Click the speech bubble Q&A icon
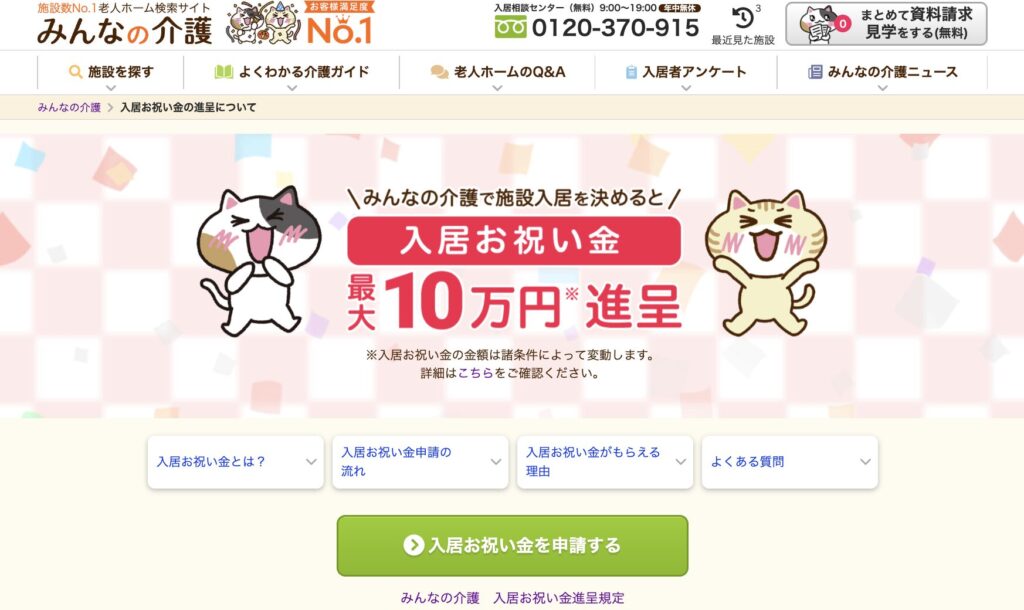Screen dimensions: 1024x610 click(x=440, y=72)
